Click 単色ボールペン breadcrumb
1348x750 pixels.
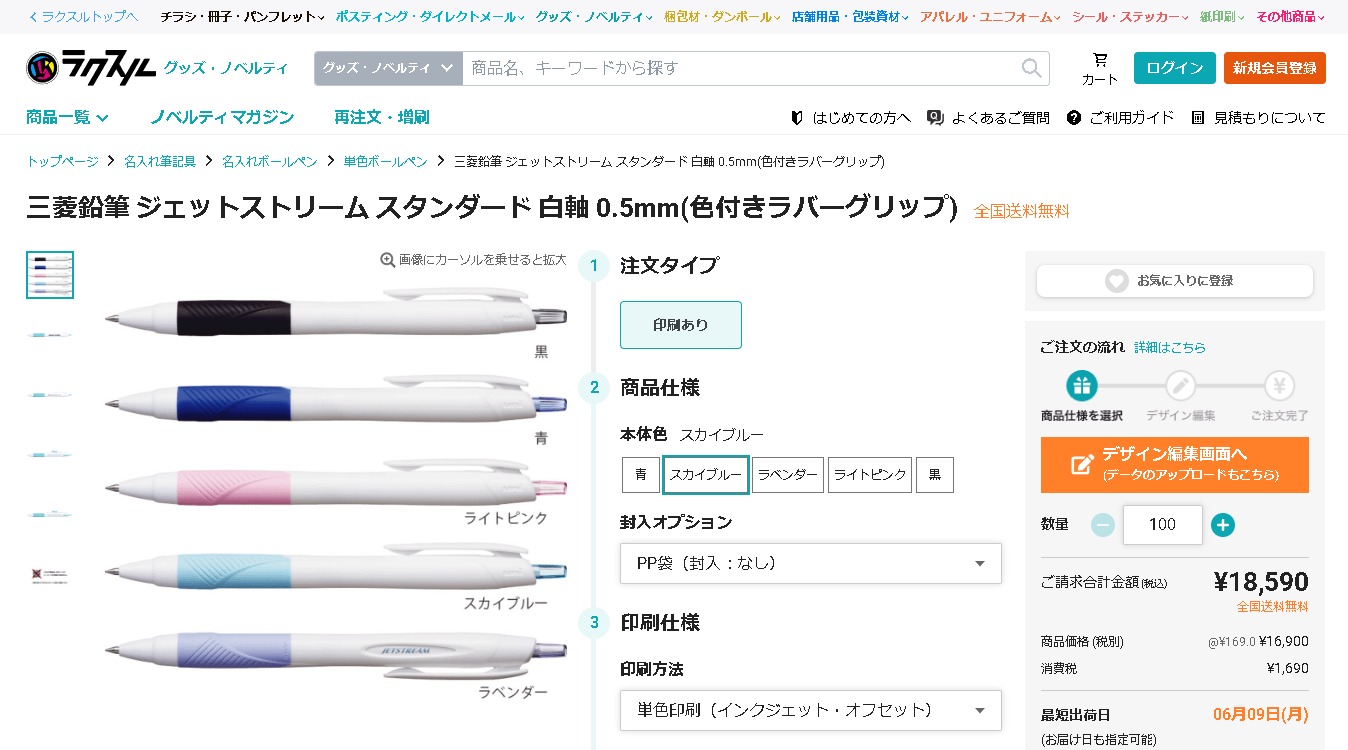tap(386, 161)
